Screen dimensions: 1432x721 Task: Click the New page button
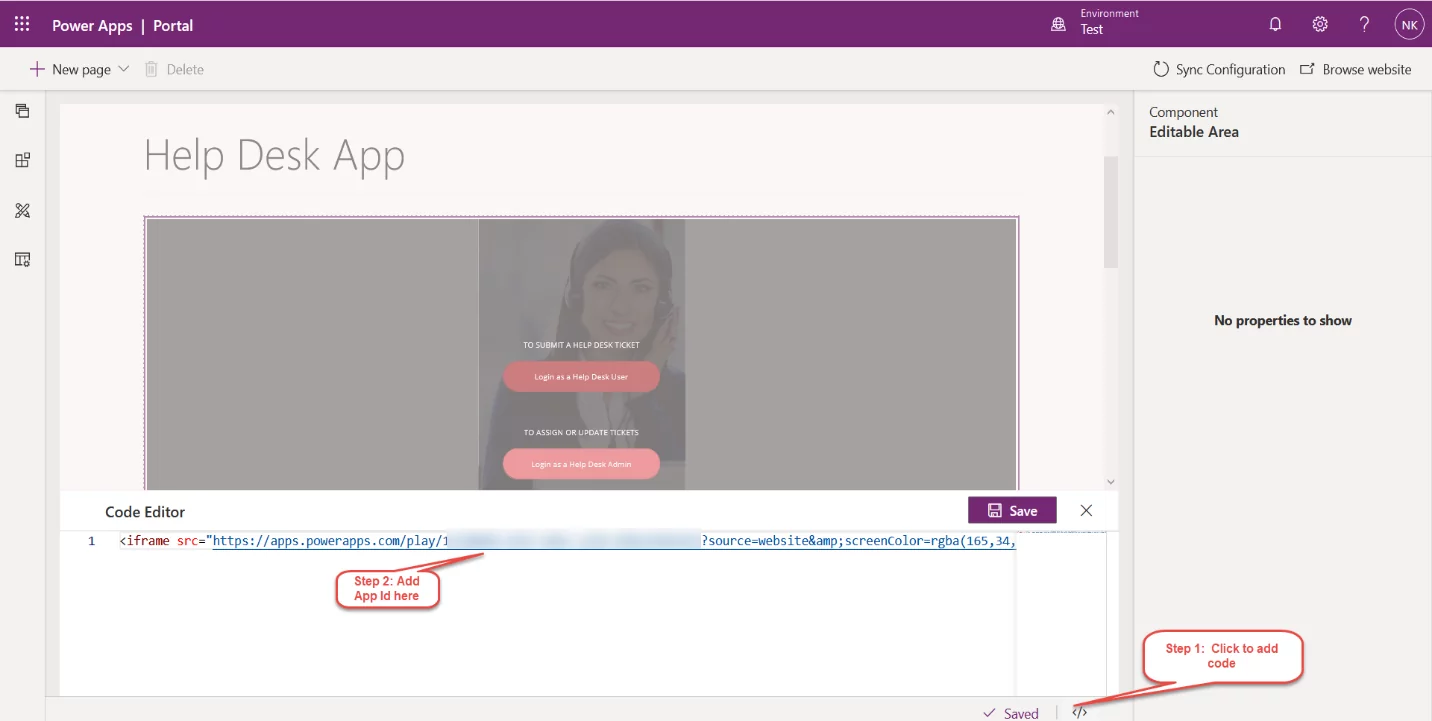point(70,69)
